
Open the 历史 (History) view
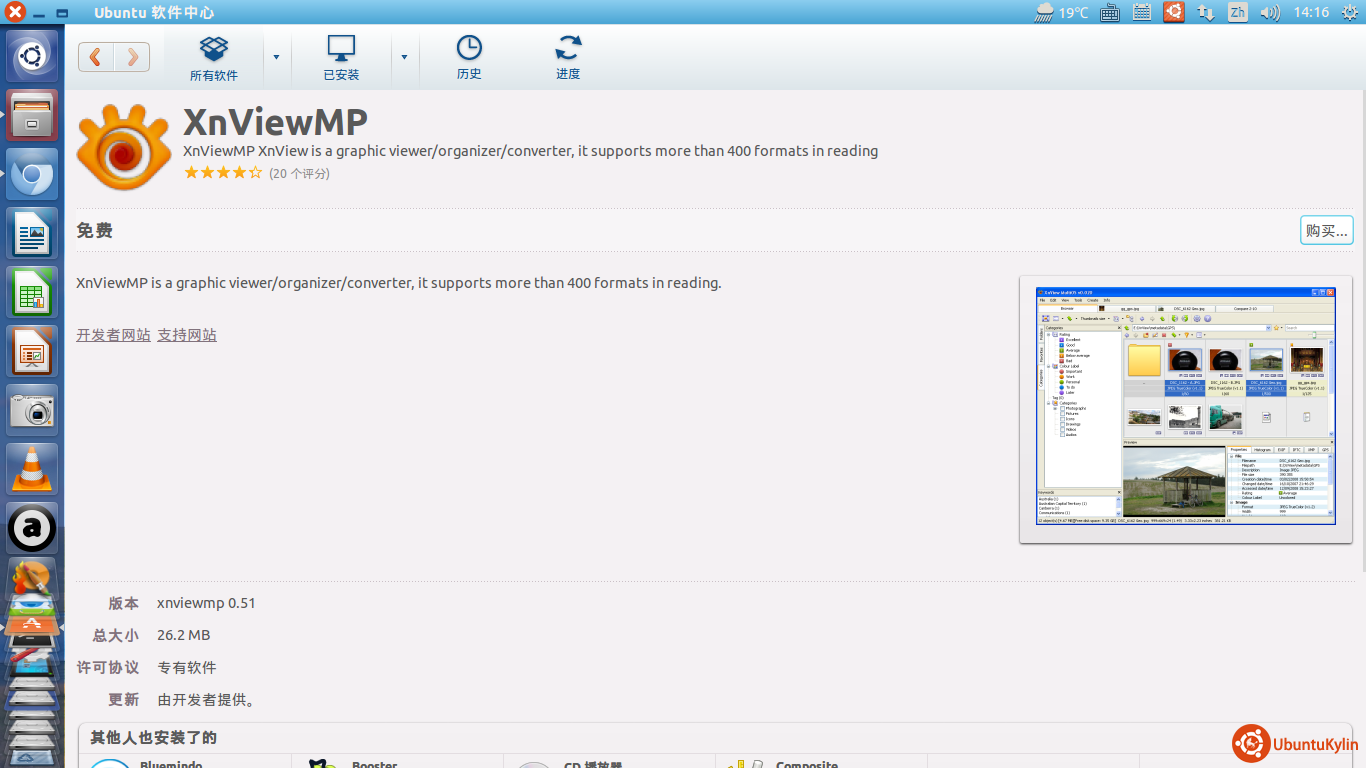coord(469,59)
